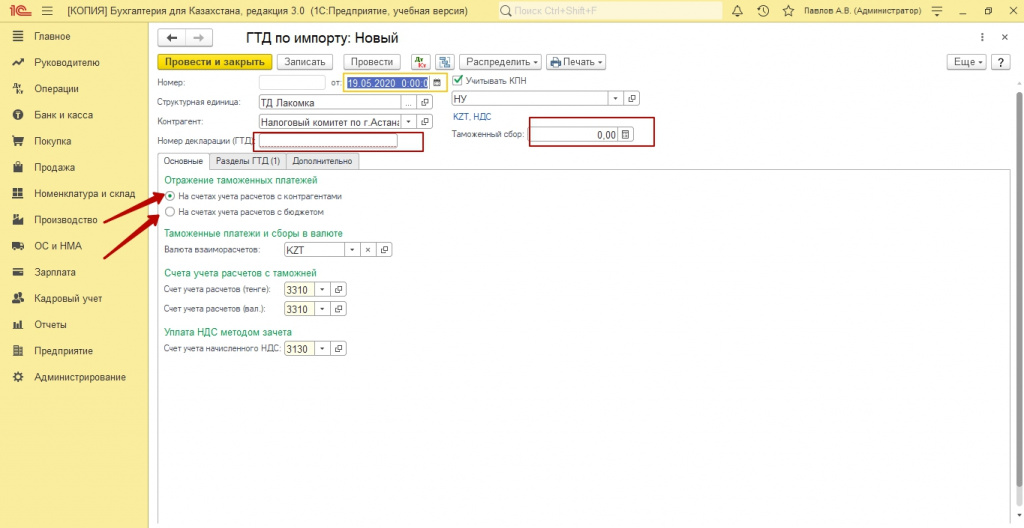Open the 1C main menu hamburger icon
This screenshot has height=528, width=1024.
[x=47, y=10]
